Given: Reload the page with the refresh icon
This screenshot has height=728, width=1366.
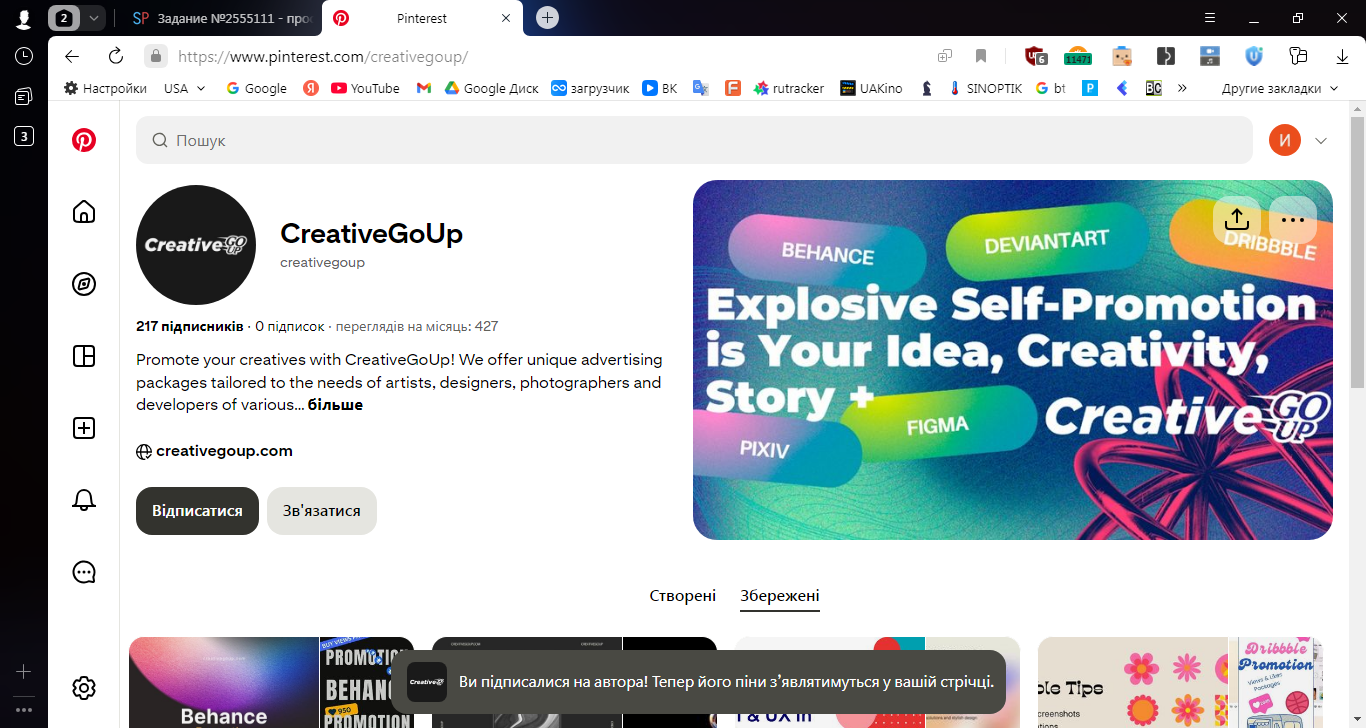Looking at the screenshot, I should click(x=116, y=56).
